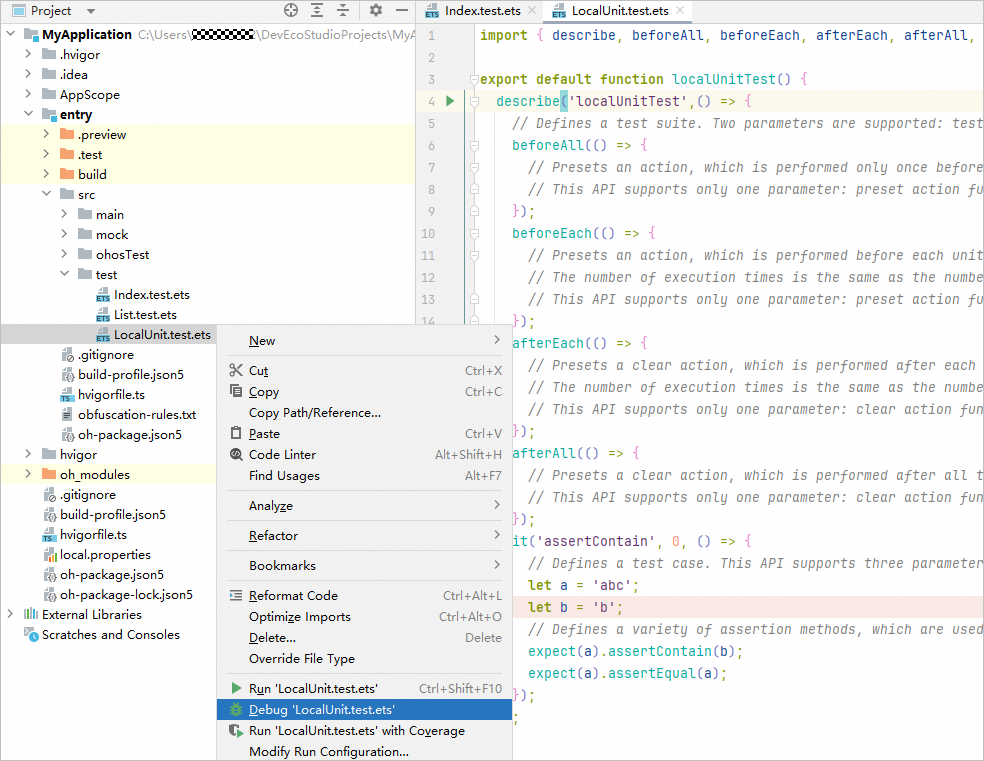Open the Project view dropdown
This screenshot has width=984, height=761.
[90, 11]
